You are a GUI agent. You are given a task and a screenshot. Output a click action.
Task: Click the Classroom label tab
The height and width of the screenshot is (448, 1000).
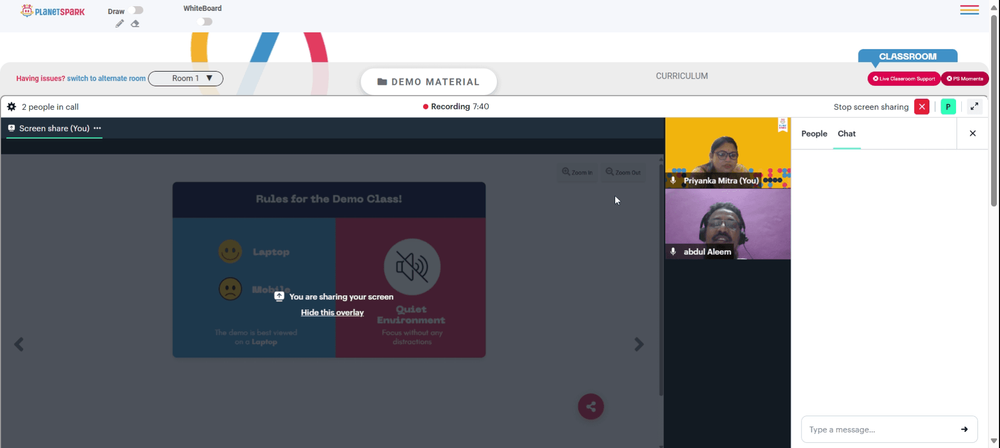(x=908, y=56)
